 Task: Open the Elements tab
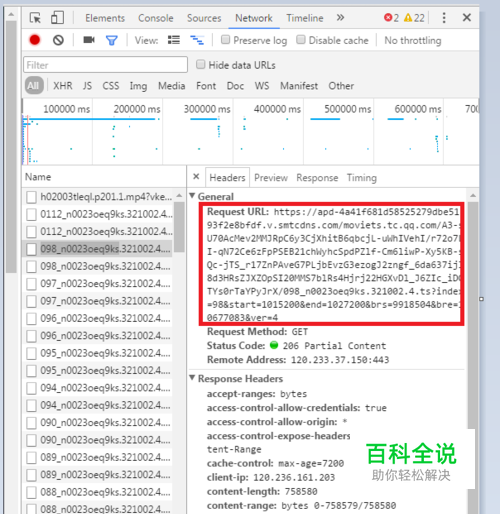105,18
